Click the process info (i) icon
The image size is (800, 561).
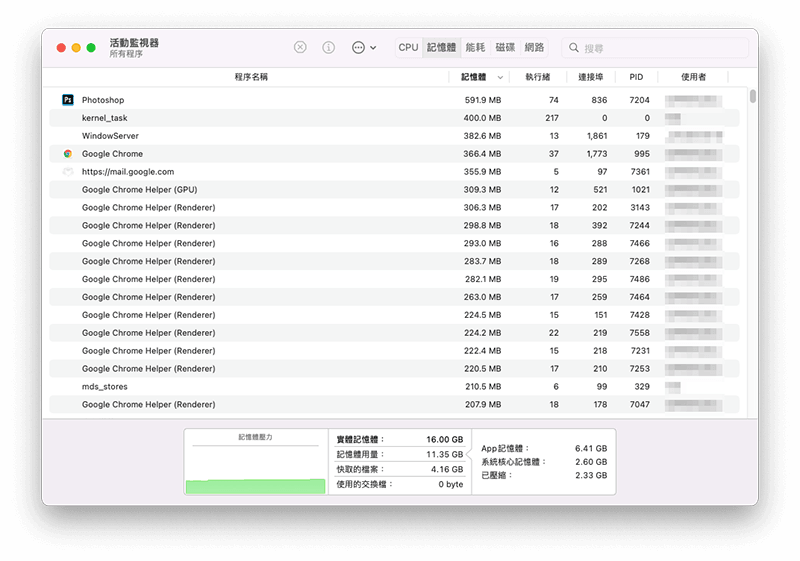pyautogui.click(x=328, y=47)
